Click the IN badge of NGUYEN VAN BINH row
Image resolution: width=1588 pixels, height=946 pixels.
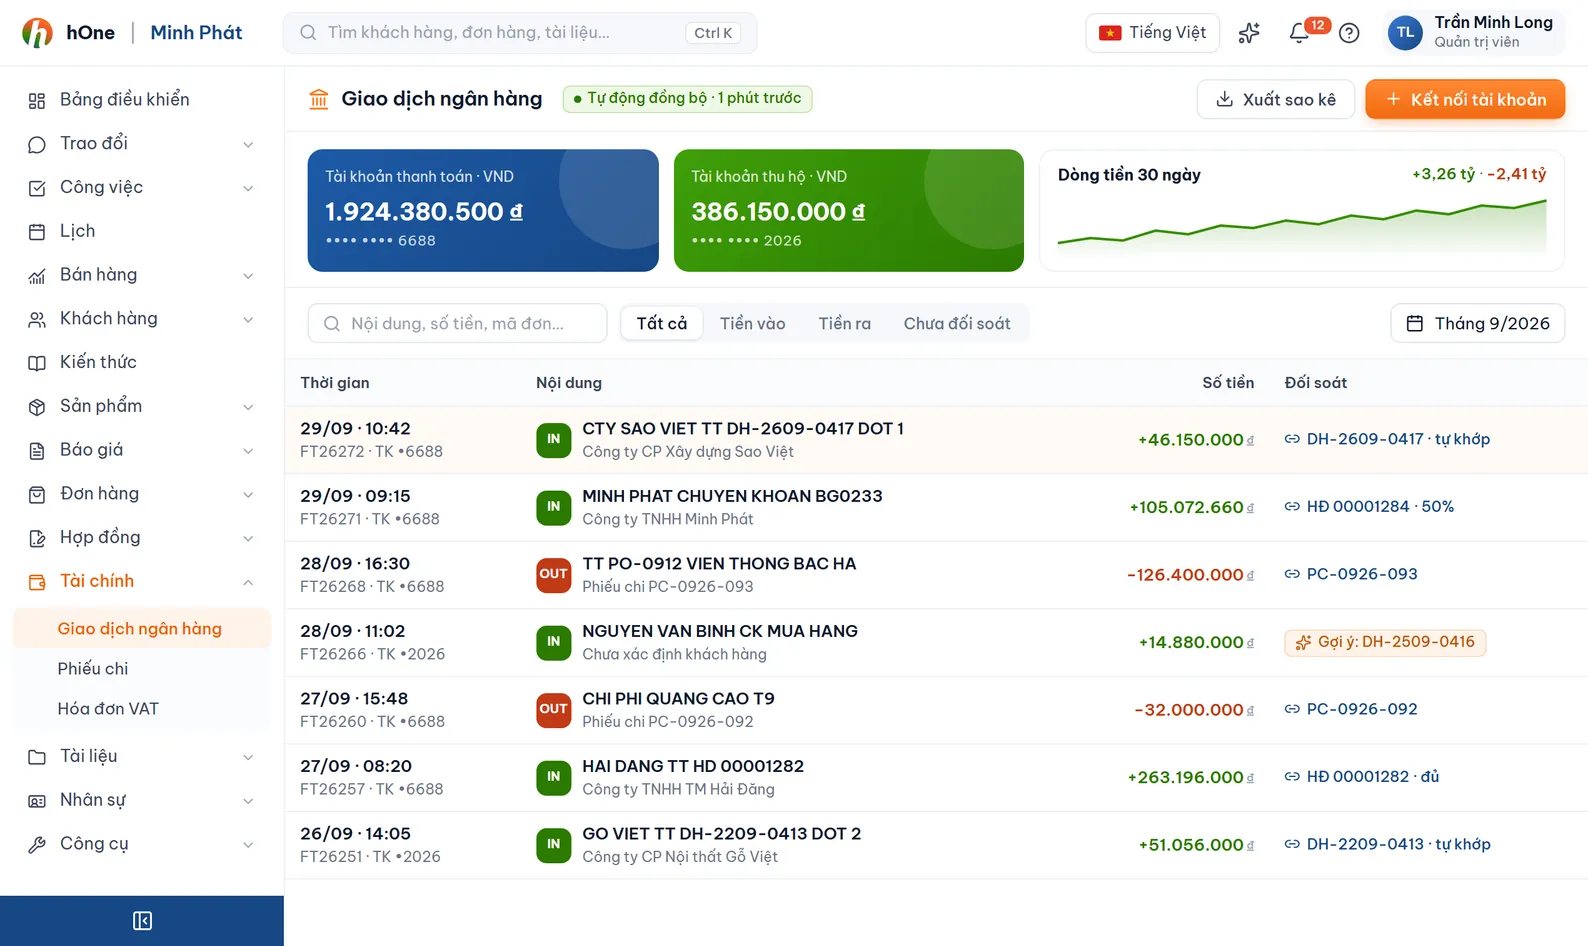(x=554, y=642)
